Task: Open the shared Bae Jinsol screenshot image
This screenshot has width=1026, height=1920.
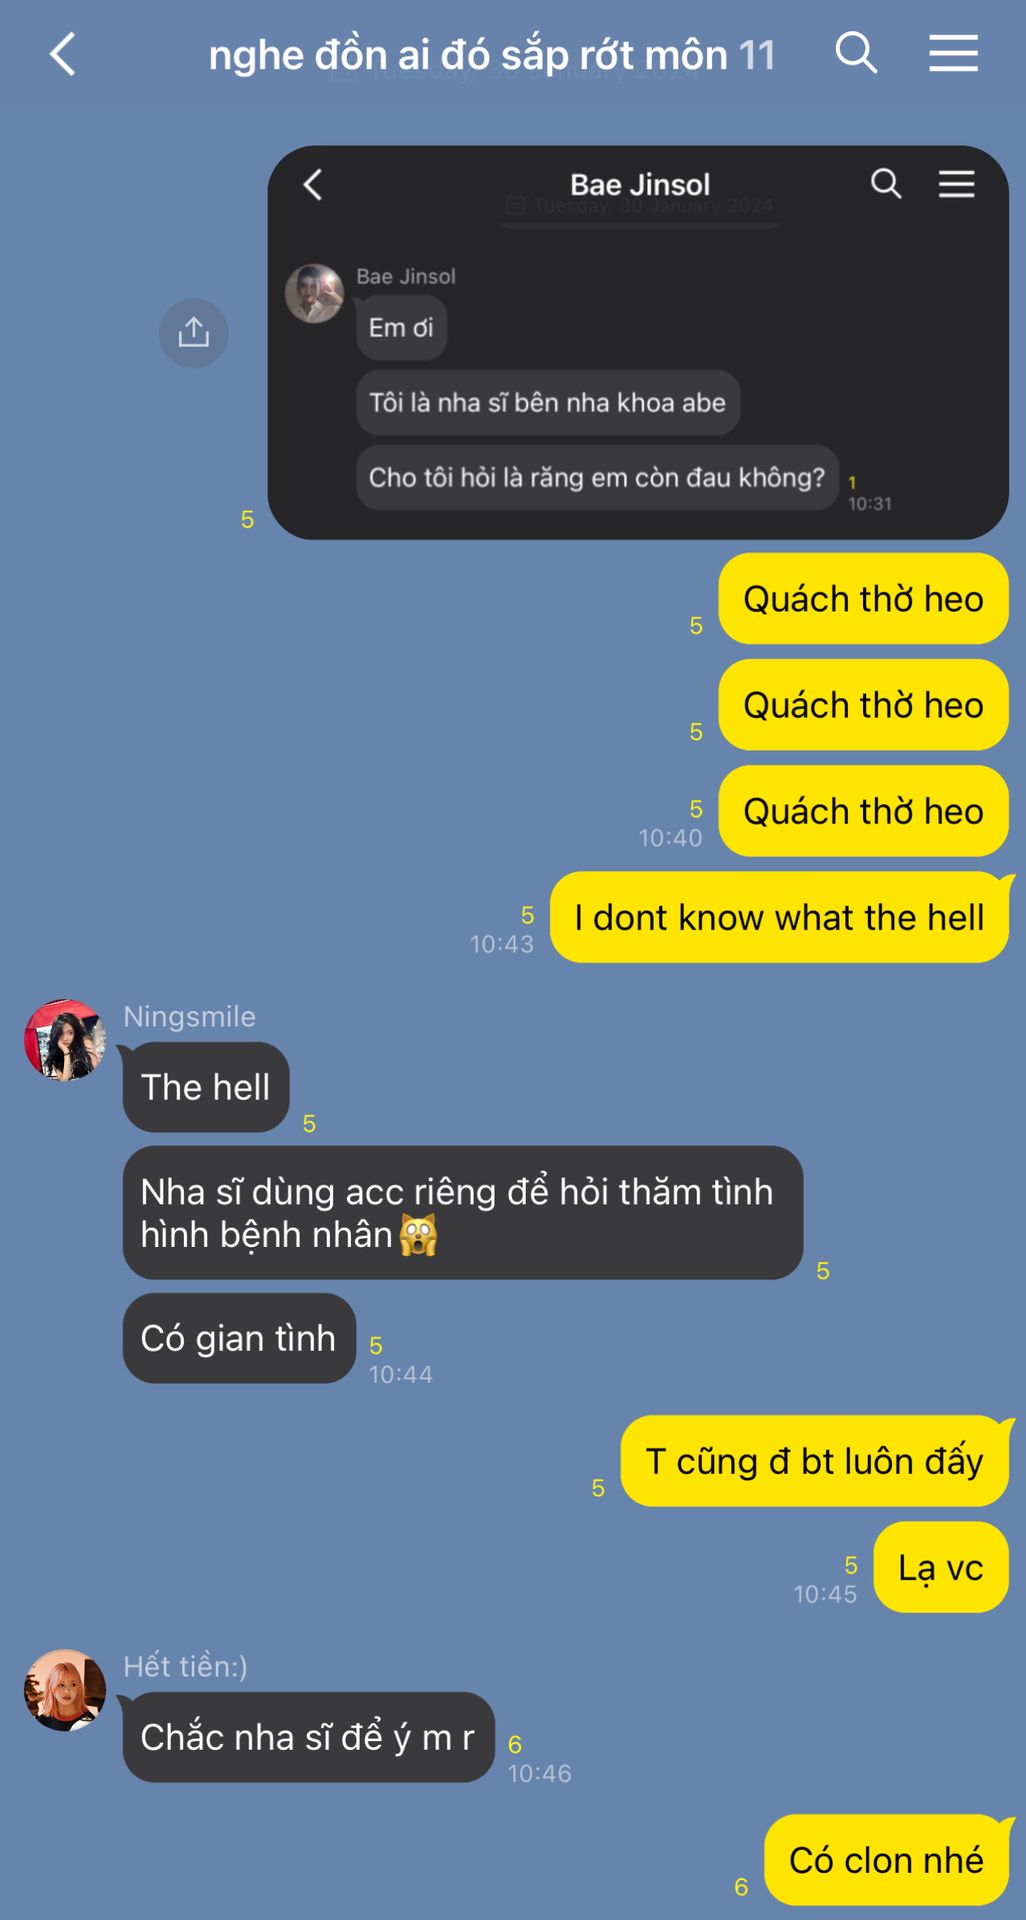Action: point(638,343)
